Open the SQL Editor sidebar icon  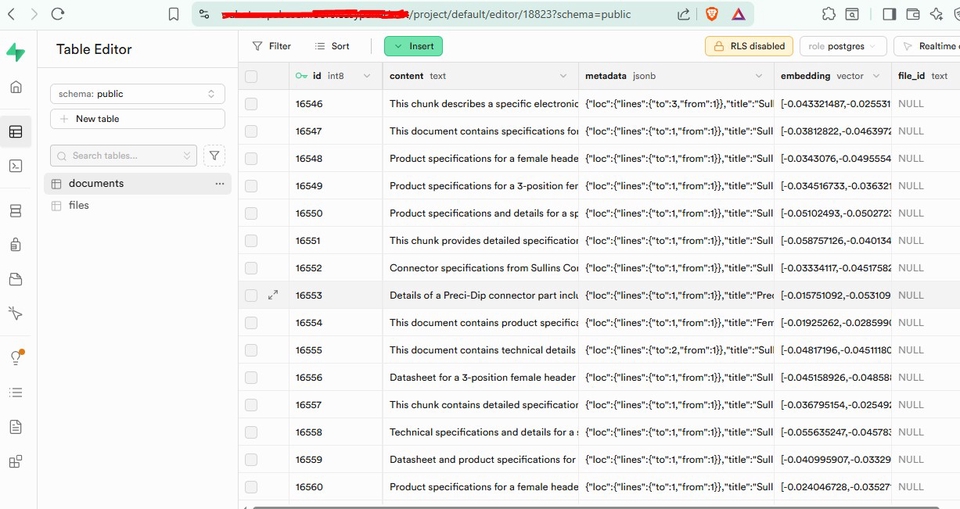click(x=16, y=166)
